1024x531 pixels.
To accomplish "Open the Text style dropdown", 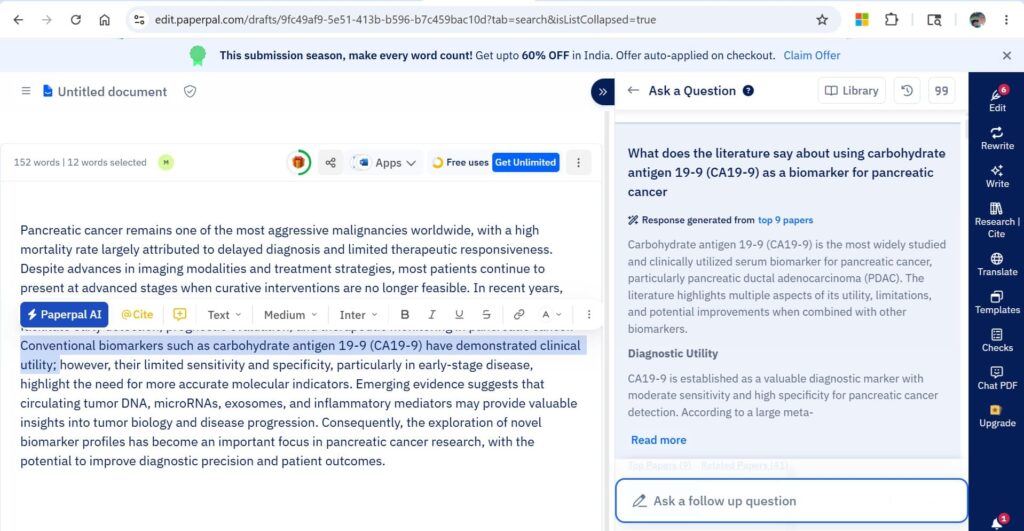I will 224,315.
